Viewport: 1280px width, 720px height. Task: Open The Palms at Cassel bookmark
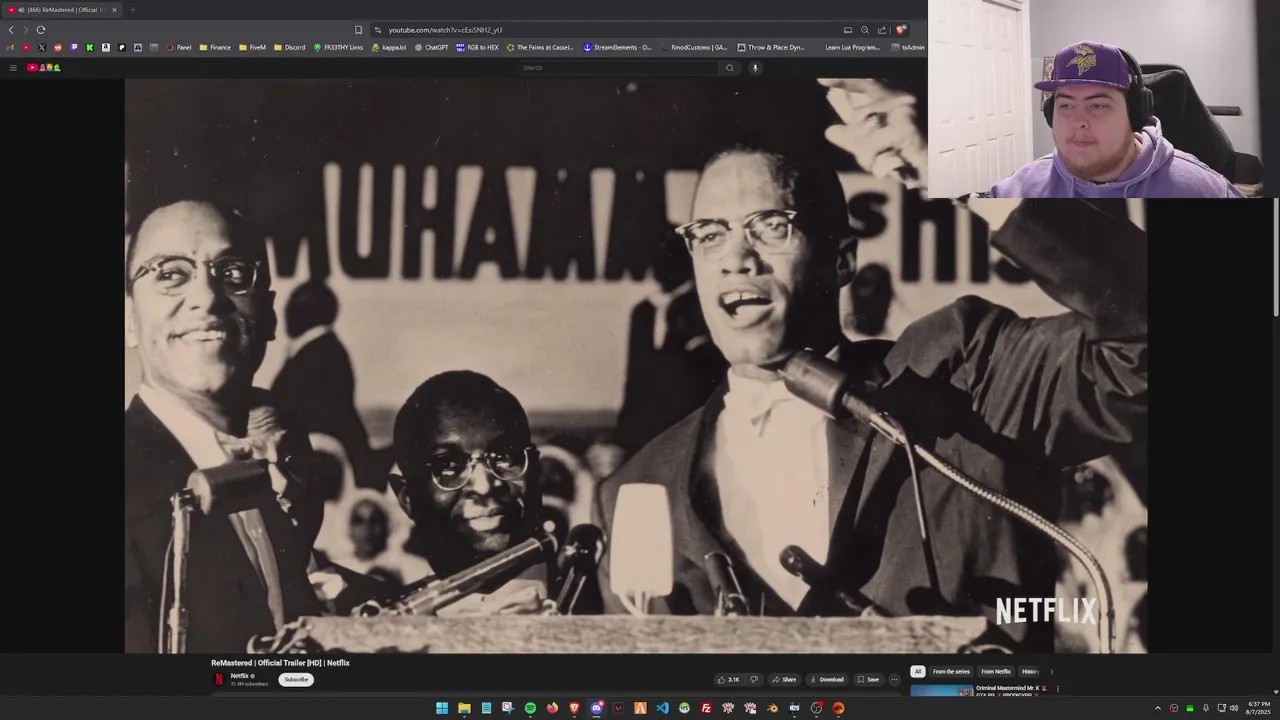coord(540,47)
